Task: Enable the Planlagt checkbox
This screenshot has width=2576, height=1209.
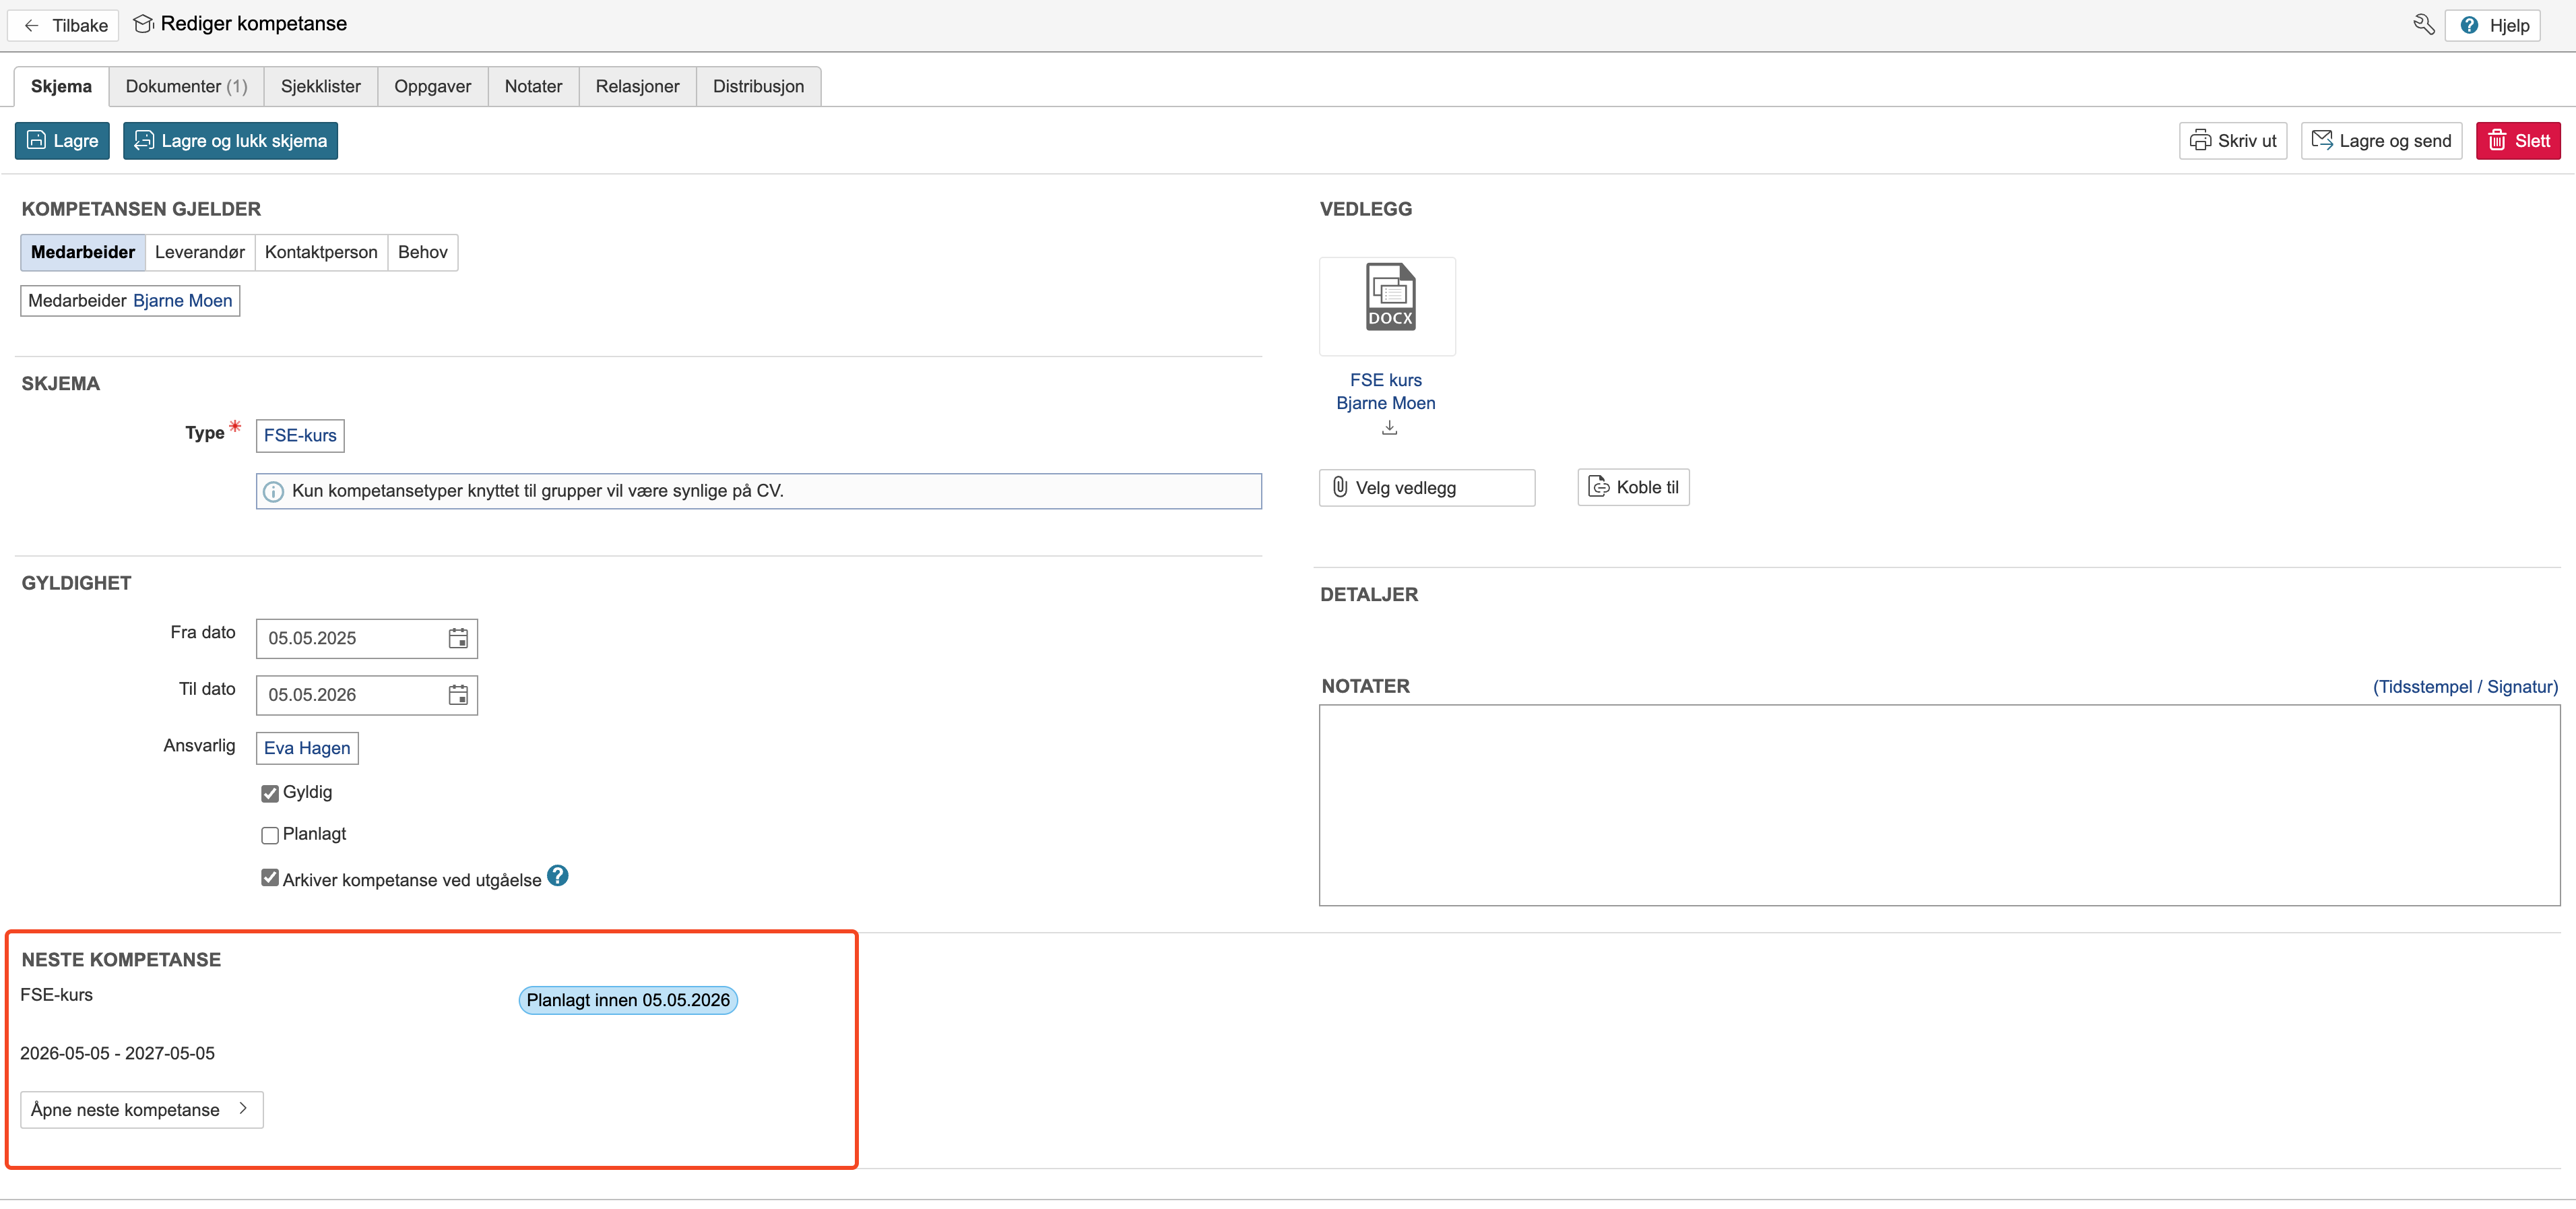Action: pyautogui.click(x=270, y=835)
